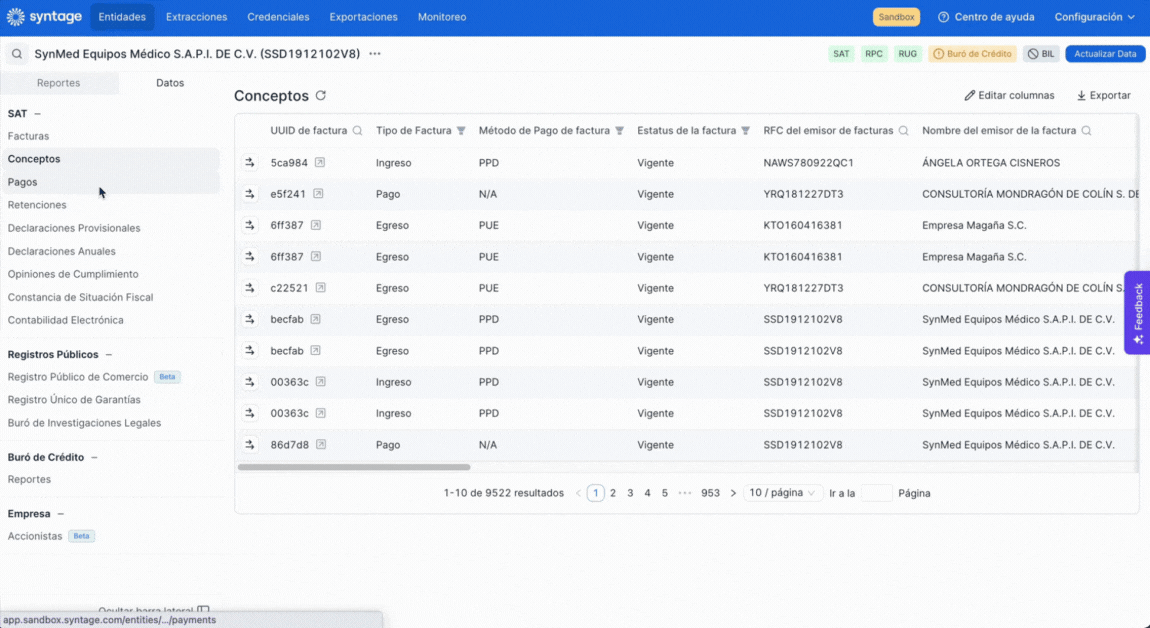This screenshot has width=1150, height=628.
Task: Refresh the Conceptos table
Action: coord(321,95)
